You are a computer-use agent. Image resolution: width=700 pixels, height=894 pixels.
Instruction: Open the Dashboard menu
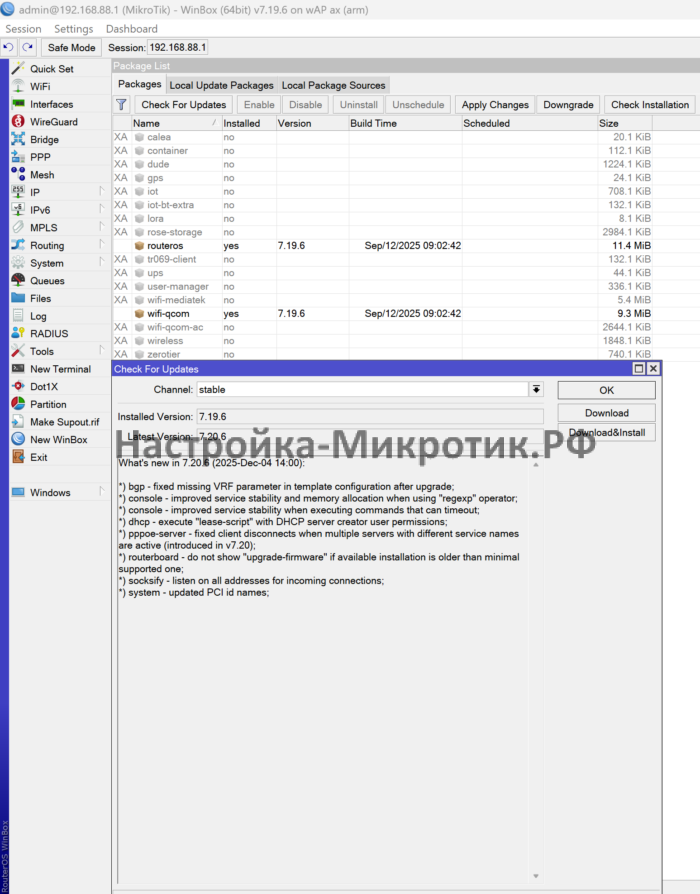pos(132,29)
